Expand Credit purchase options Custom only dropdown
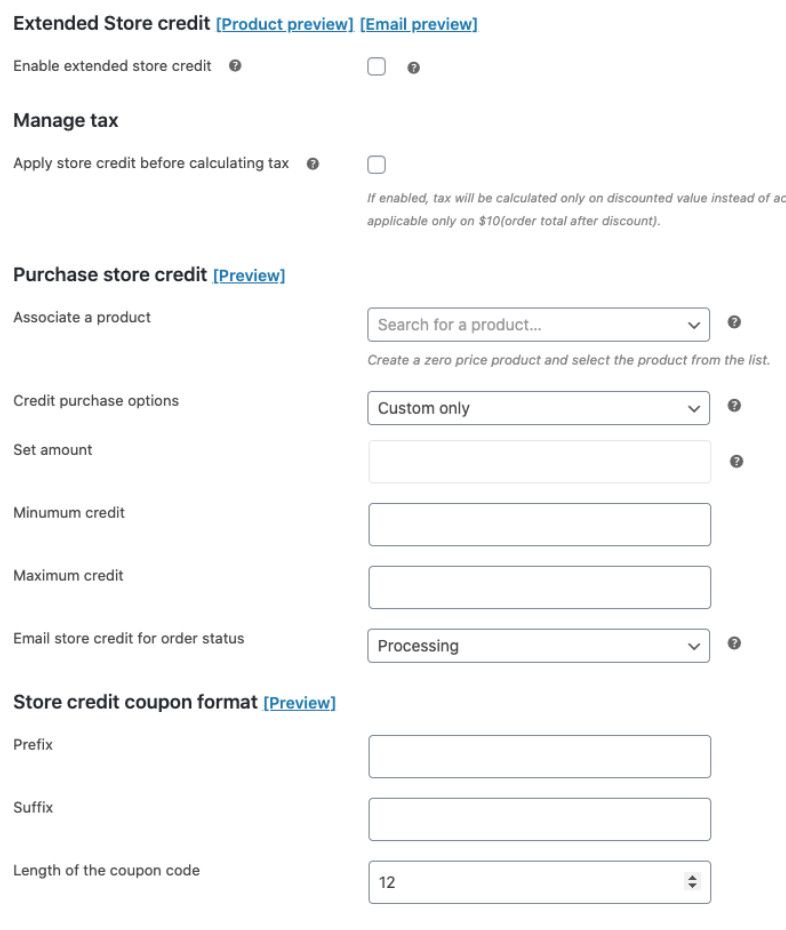The width and height of the screenshot is (786, 930). pos(538,408)
